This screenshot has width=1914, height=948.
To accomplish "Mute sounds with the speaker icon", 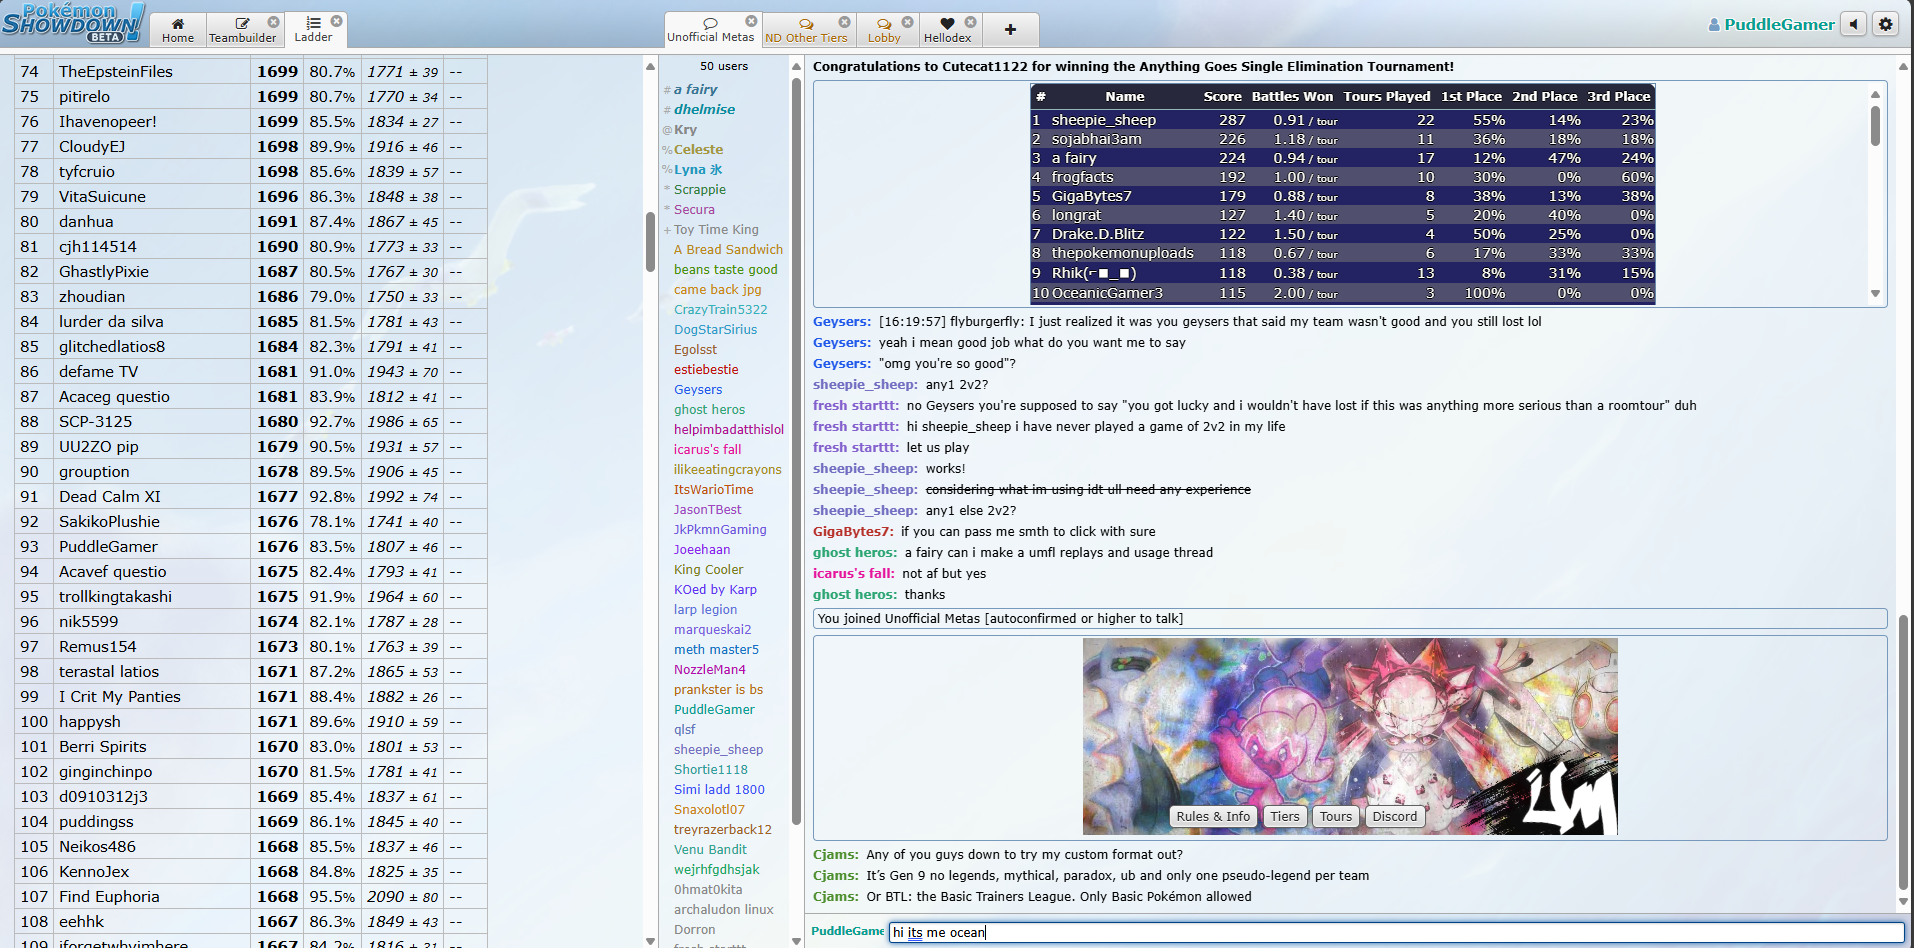I will [x=1854, y=23].
